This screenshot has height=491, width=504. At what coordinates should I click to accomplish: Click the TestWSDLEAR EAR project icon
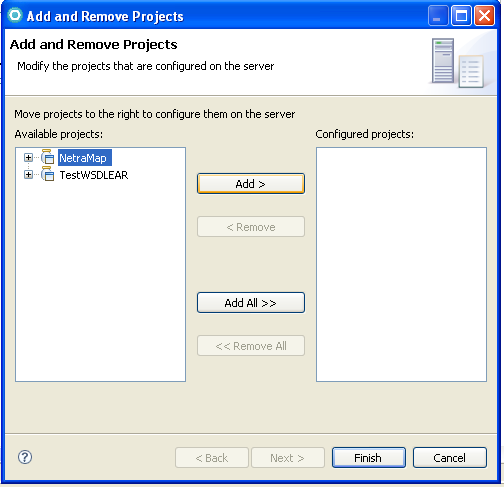(47, 174)
